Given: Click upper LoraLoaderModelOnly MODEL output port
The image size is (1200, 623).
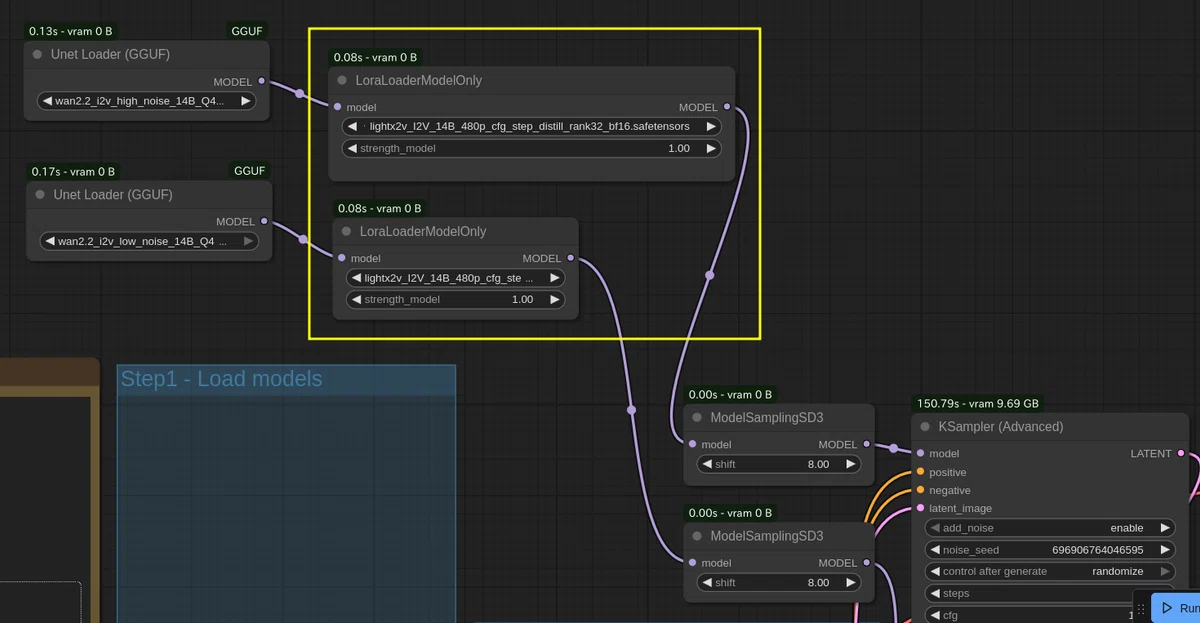Looking at the screenshot, I should point(727,106).
